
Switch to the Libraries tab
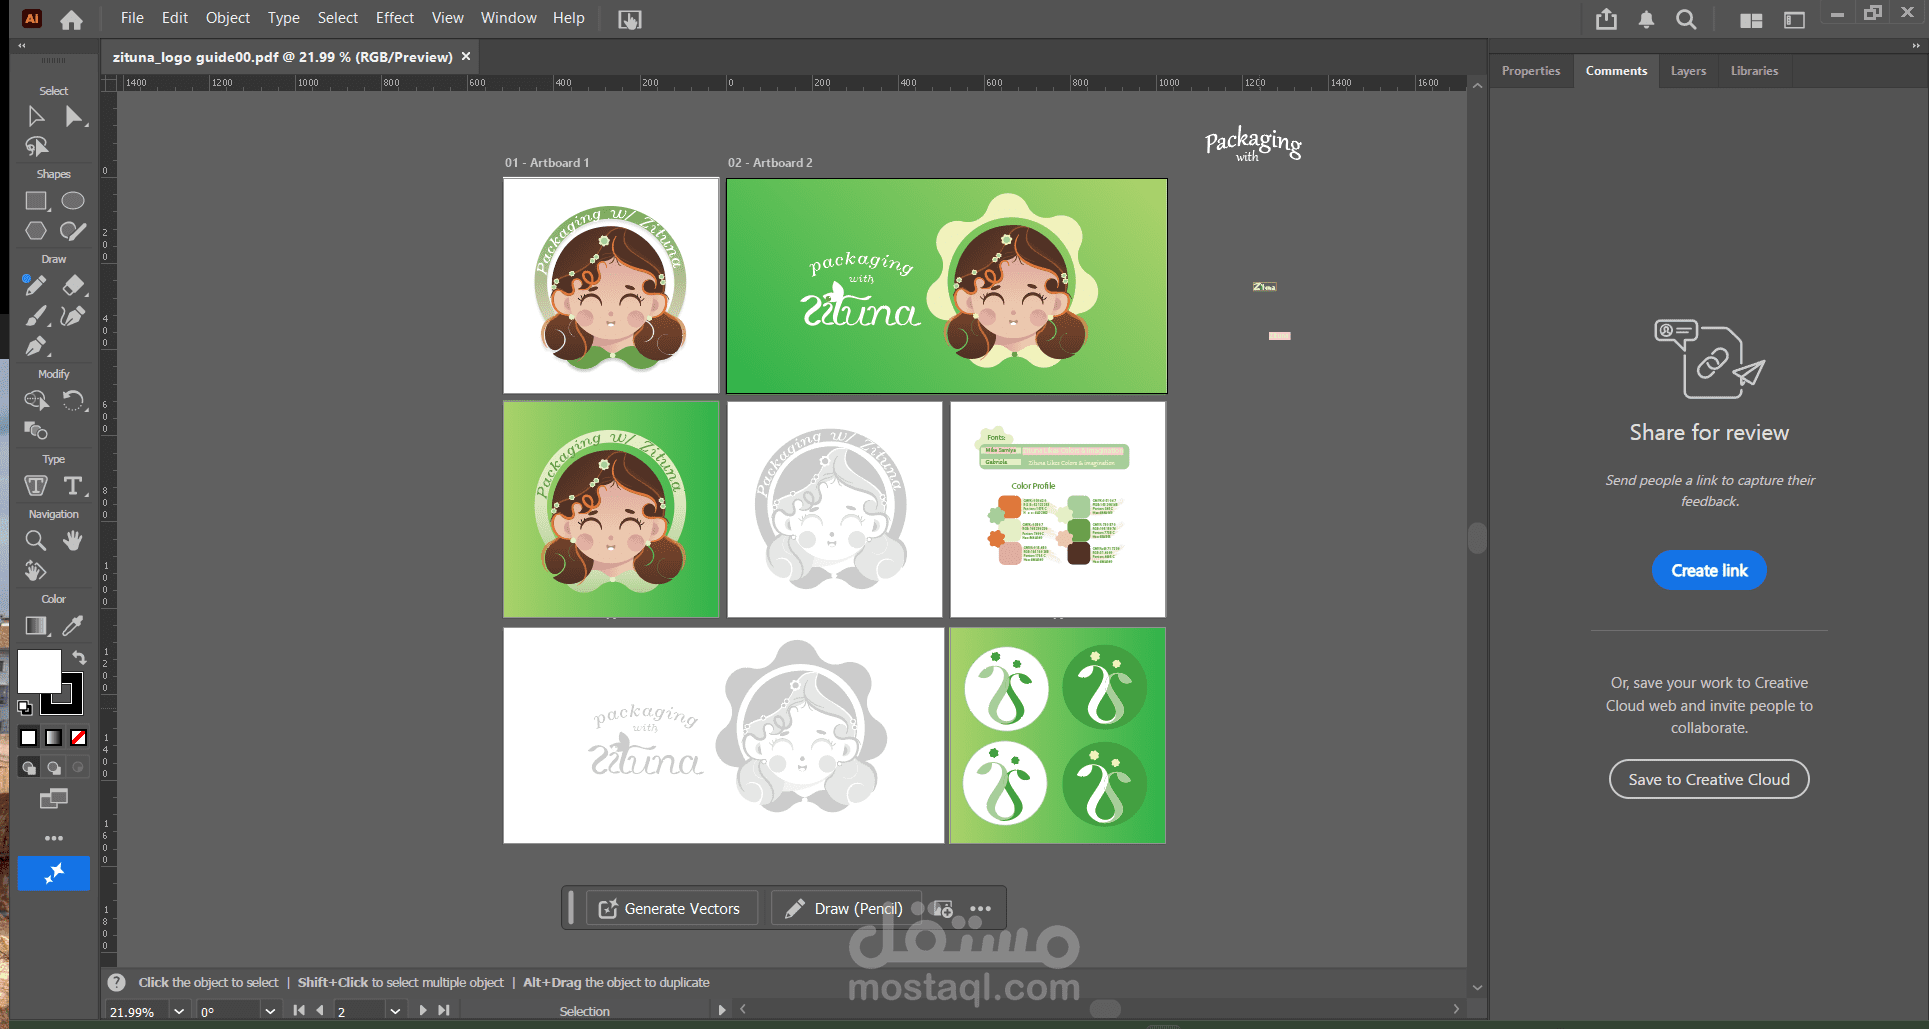coord(1755,71)
